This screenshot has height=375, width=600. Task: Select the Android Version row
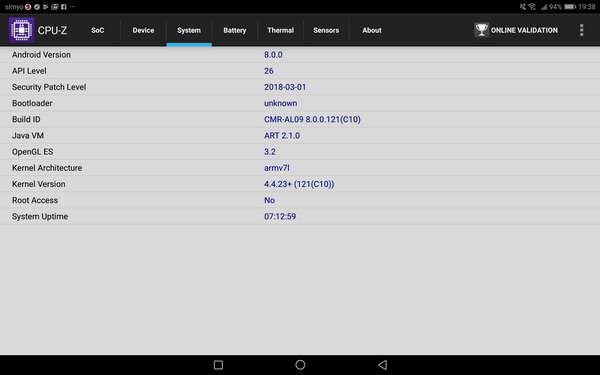[x=300, y=55]
